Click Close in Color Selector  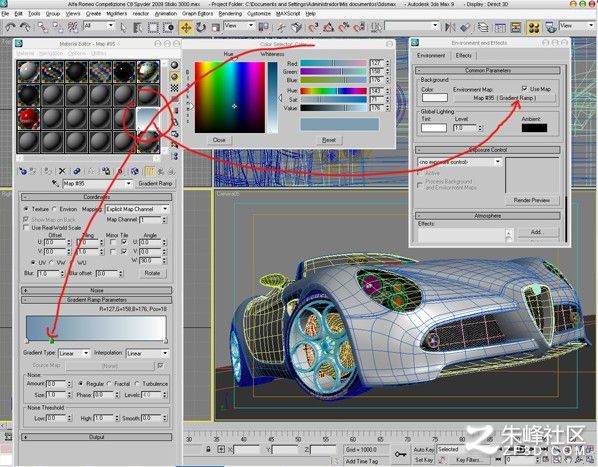[x=219, y=140]
